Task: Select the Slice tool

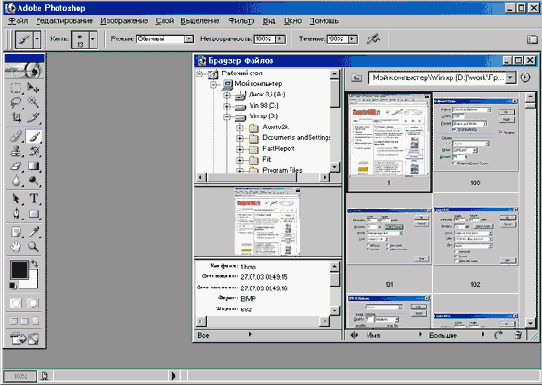Action: coord(34,118)
